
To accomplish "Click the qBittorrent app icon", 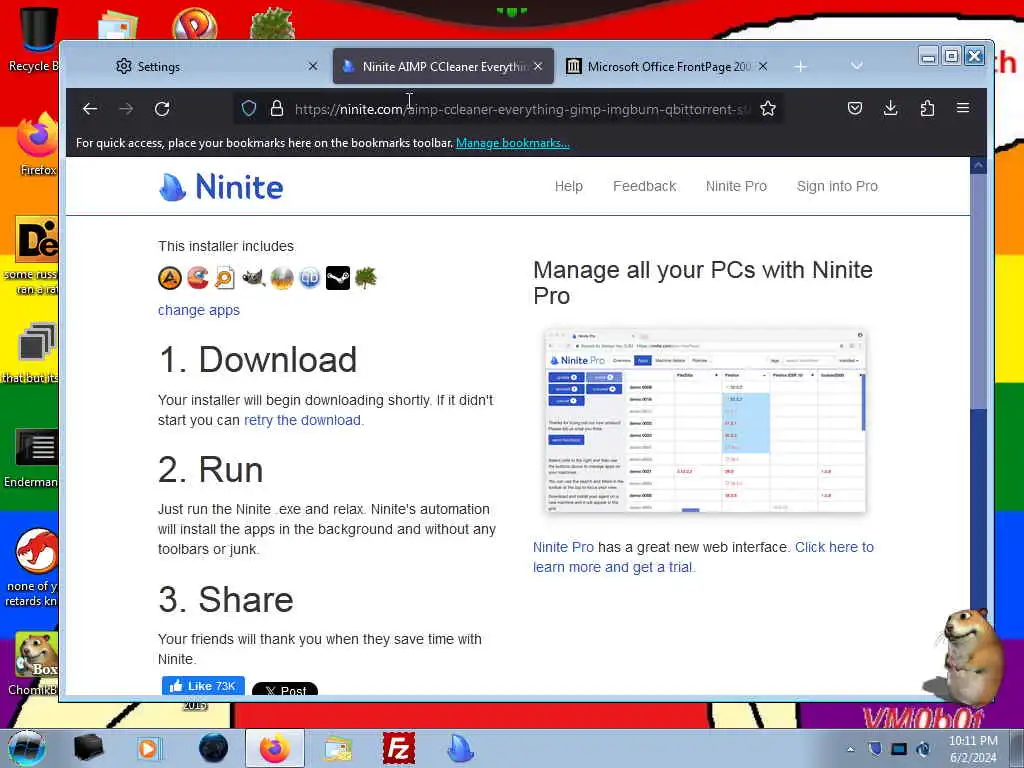I will click(x=310, y=278).
